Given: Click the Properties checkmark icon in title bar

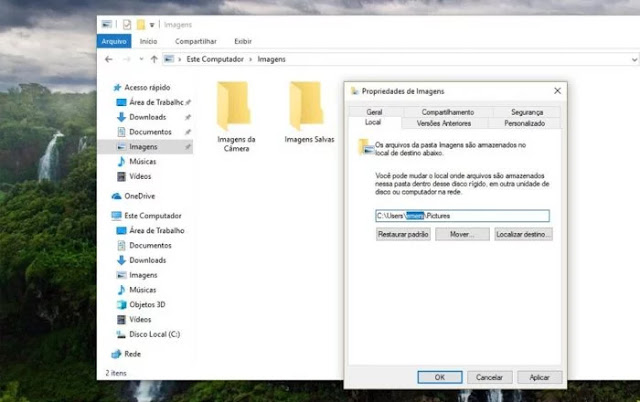Looking at the screenshot, I should [x=127, y=25].
